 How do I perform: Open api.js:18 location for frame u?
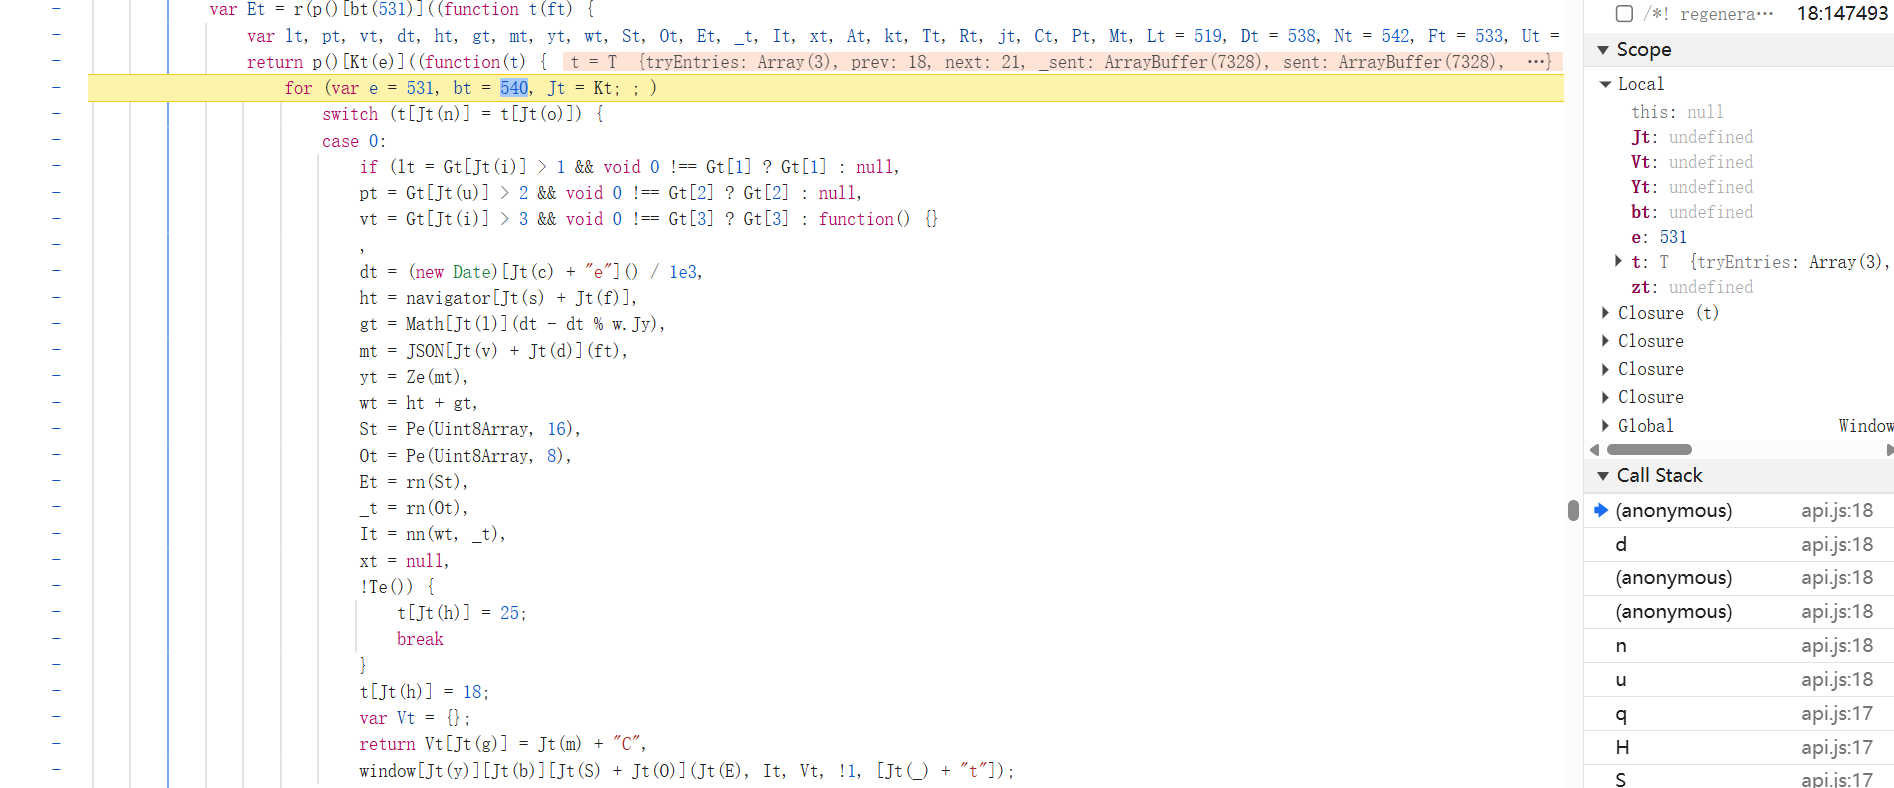tap(1837, 680)
